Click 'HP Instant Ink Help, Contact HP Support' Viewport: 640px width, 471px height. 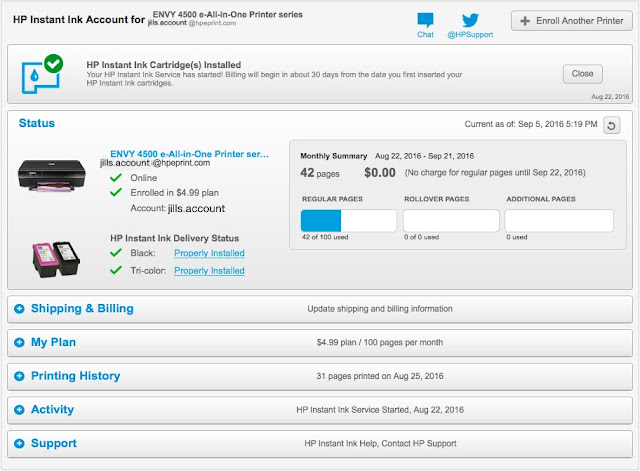[380, 444]
